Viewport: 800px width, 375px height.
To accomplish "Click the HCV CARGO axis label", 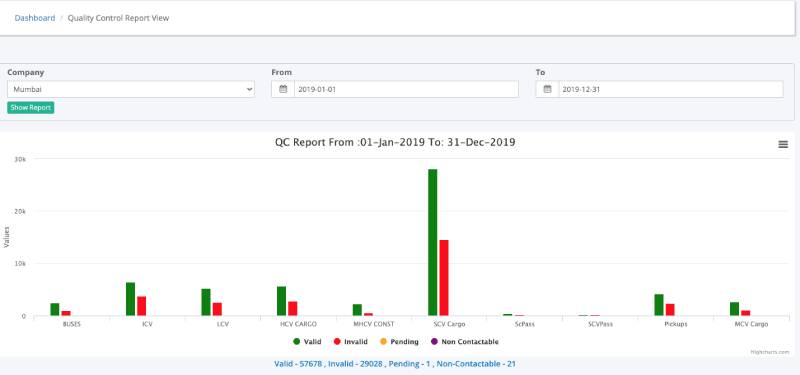I will tap(298, 324).
